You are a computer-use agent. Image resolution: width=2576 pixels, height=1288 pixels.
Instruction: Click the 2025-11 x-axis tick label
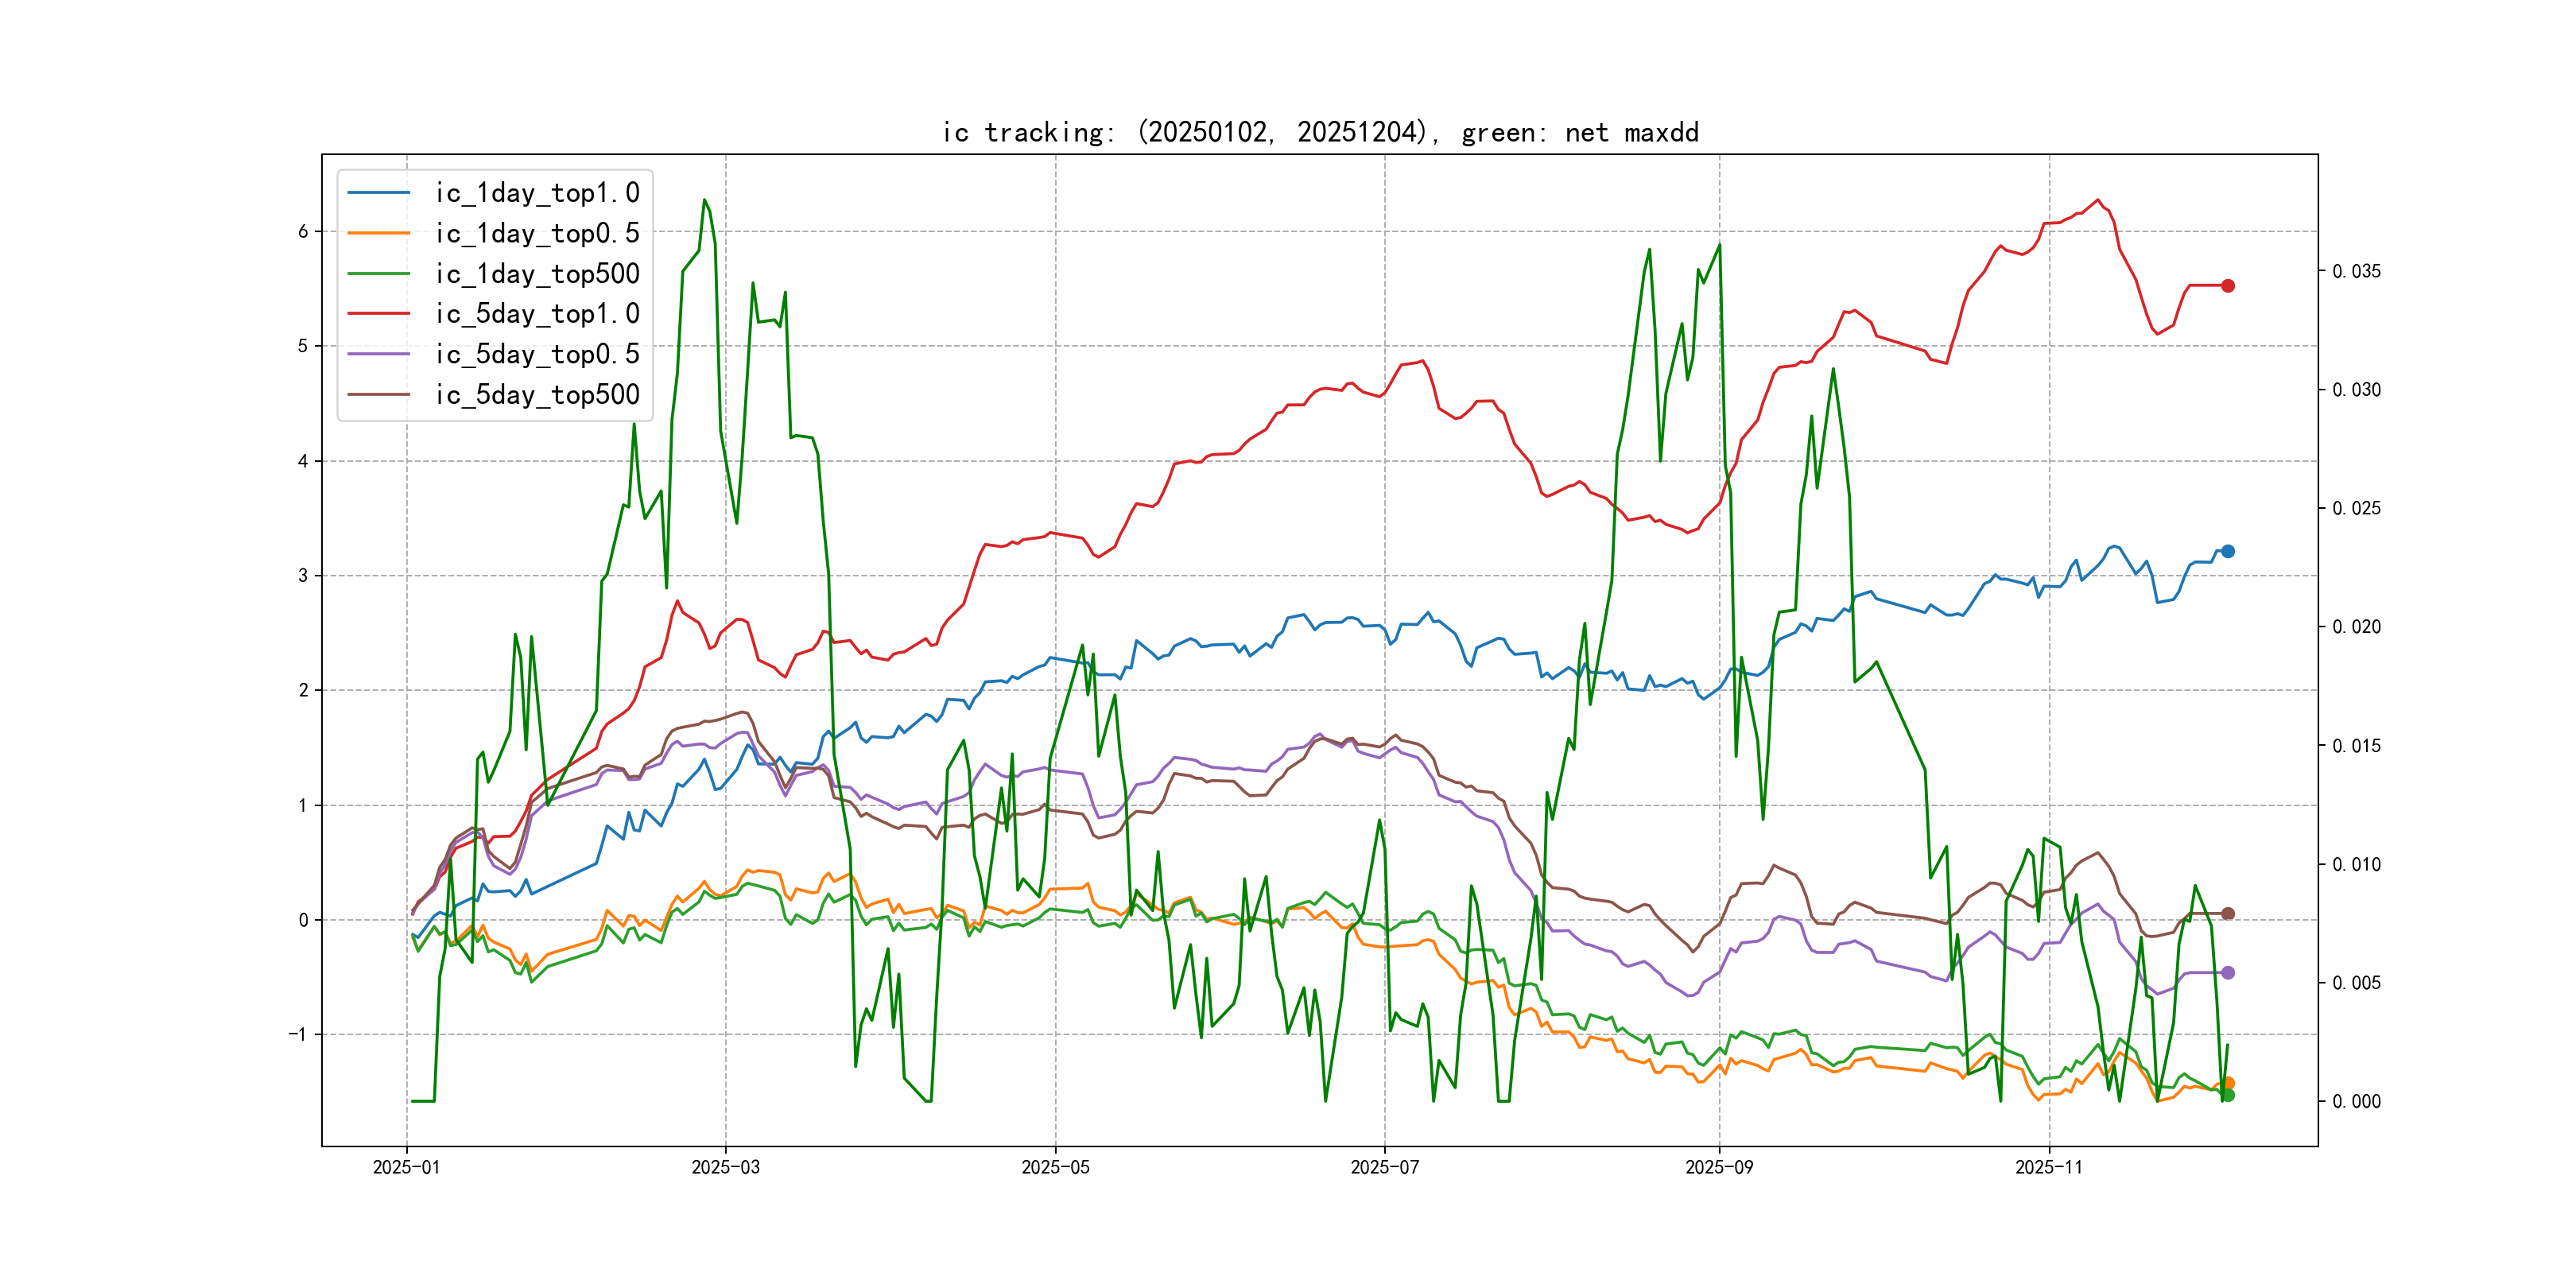2048,1167
